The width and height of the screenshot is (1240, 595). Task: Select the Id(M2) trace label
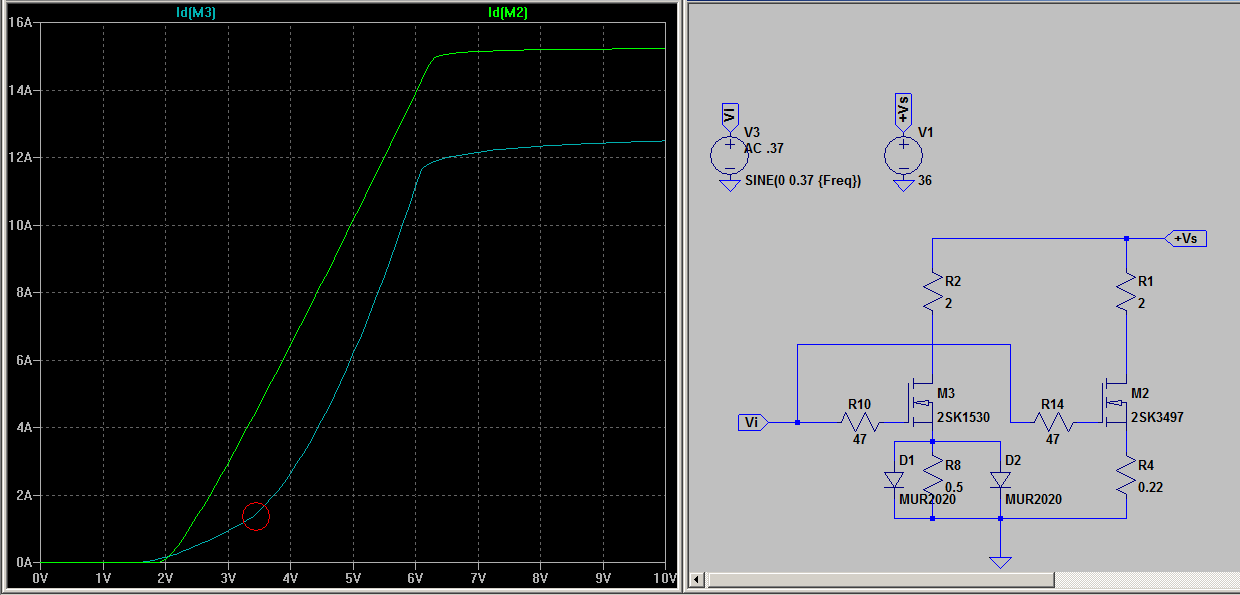(508, 12)
